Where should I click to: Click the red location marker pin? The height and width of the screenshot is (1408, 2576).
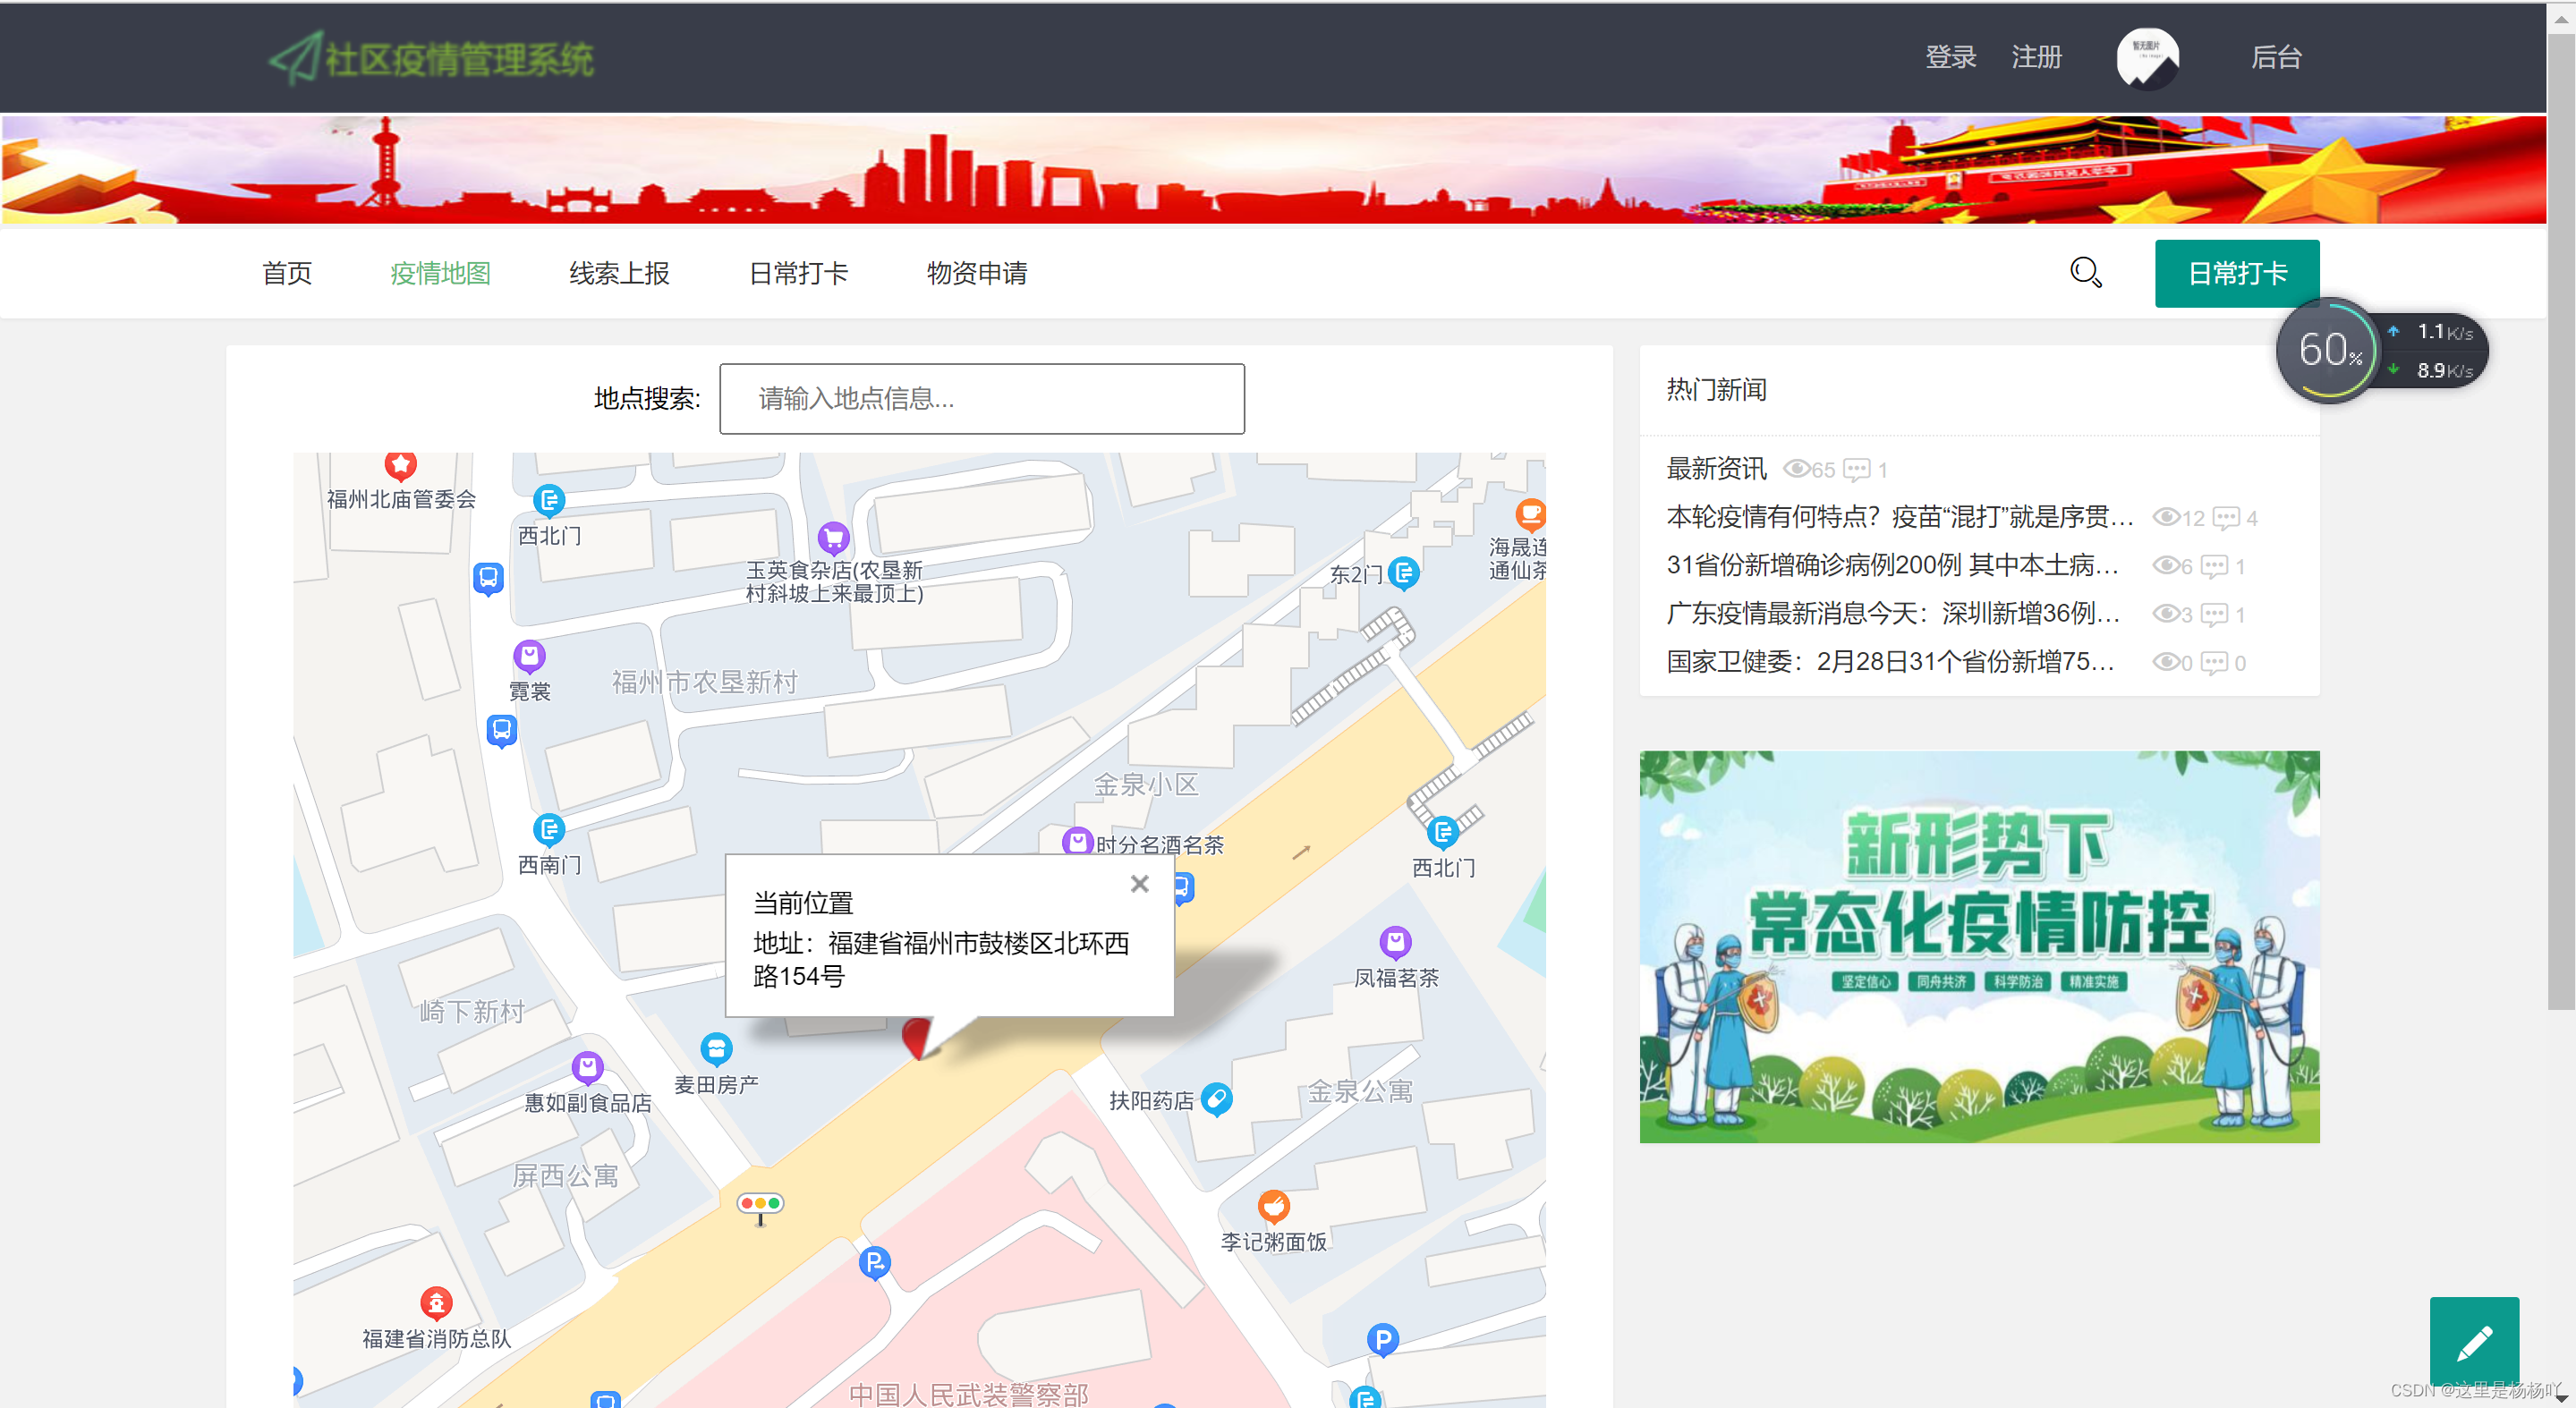[x=916, y=1037]
